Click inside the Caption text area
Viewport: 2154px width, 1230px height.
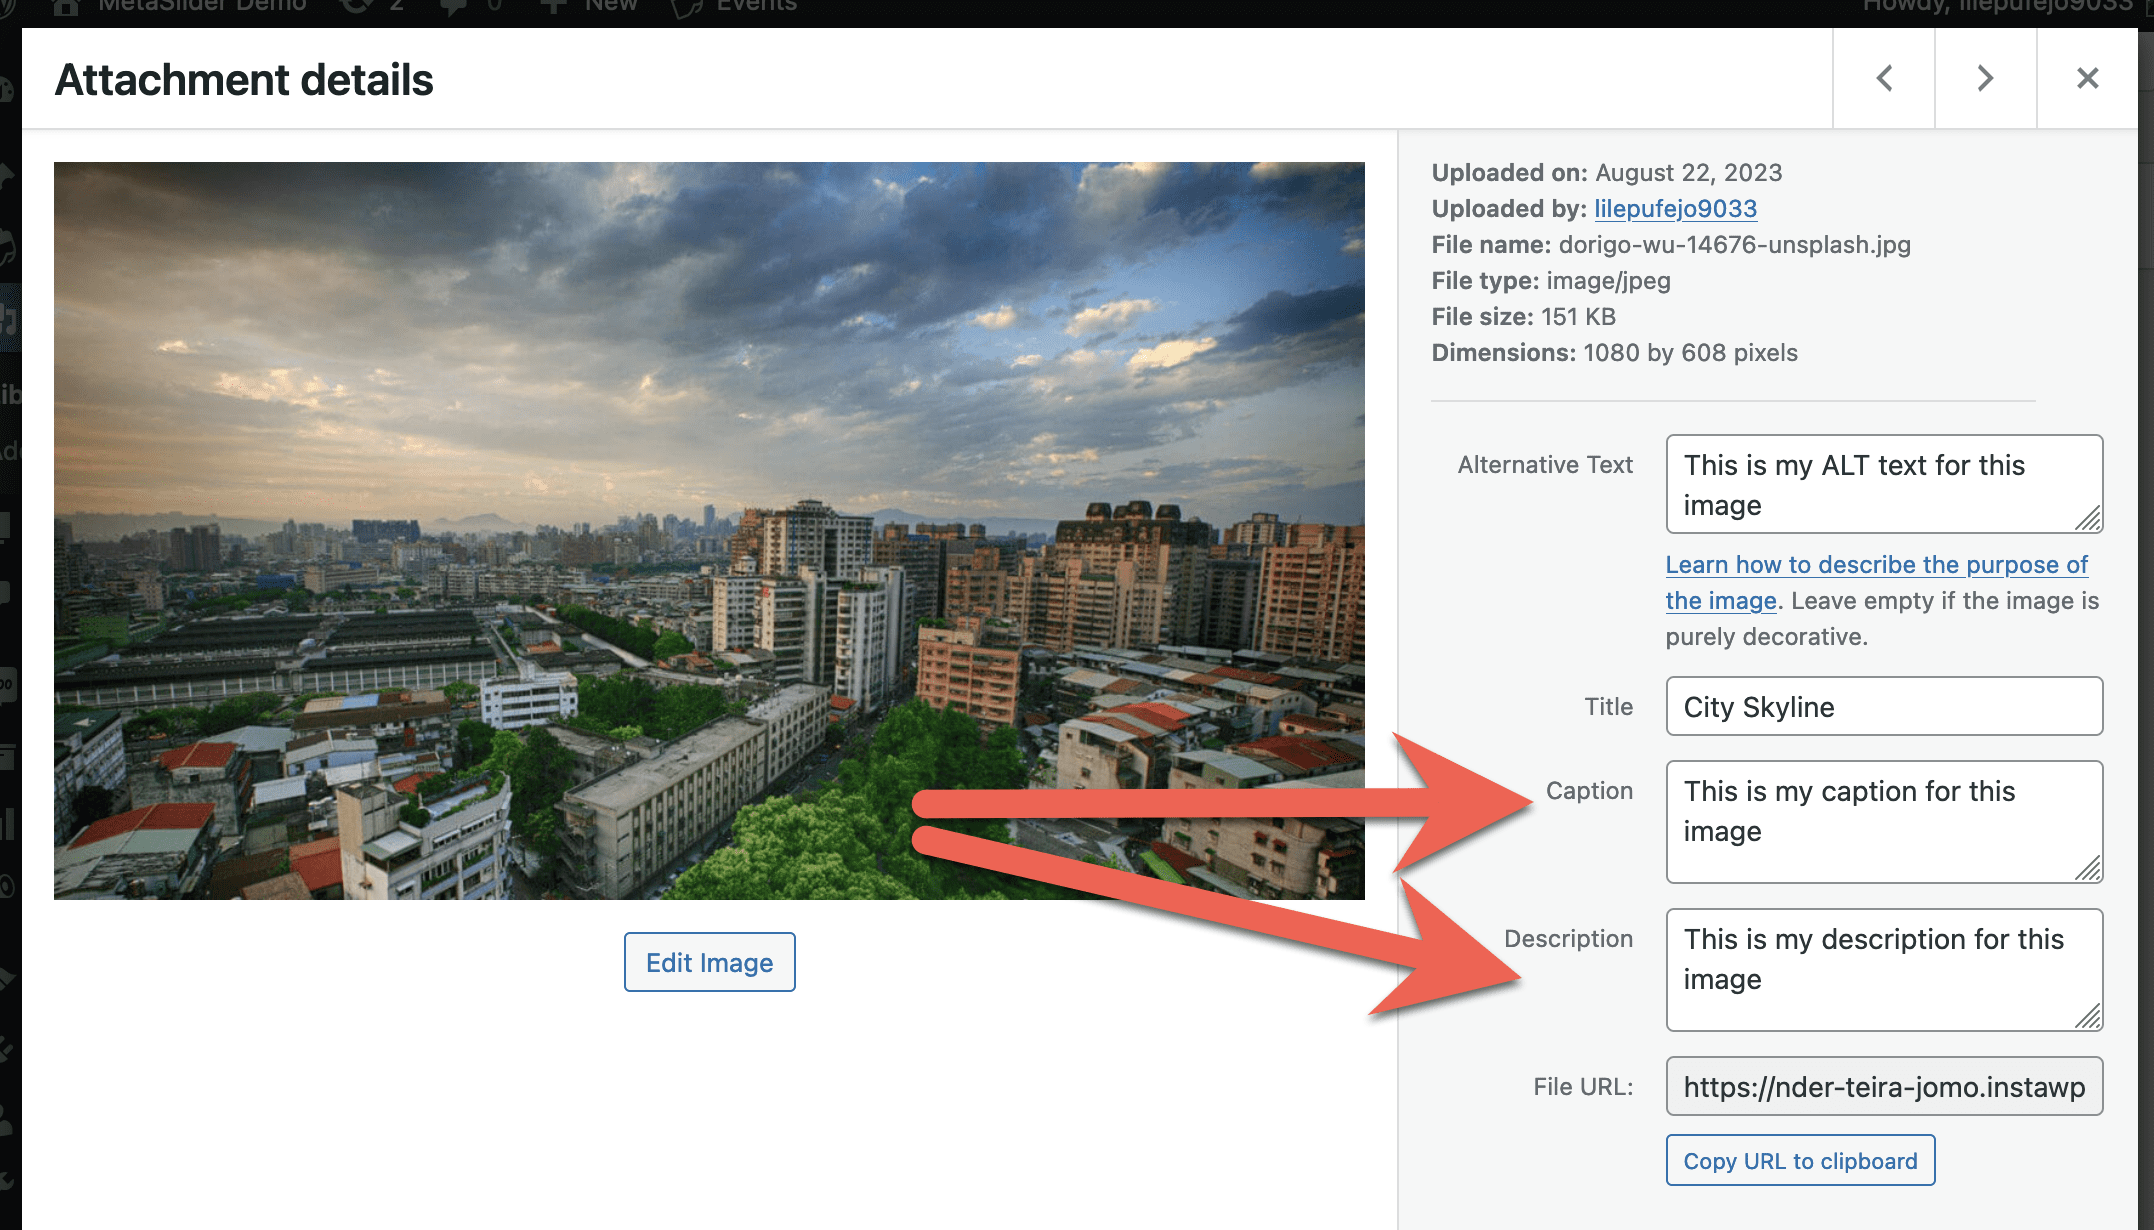(x=1870, y=822)
